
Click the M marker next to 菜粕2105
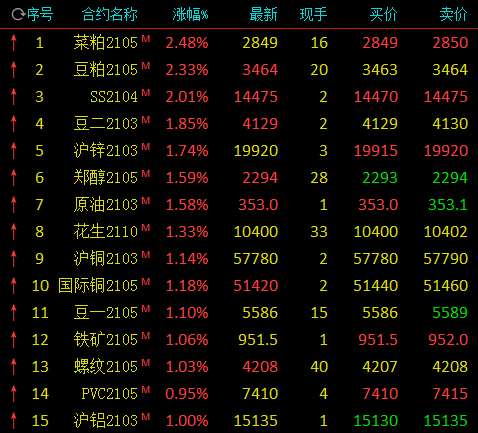[146, 39]
